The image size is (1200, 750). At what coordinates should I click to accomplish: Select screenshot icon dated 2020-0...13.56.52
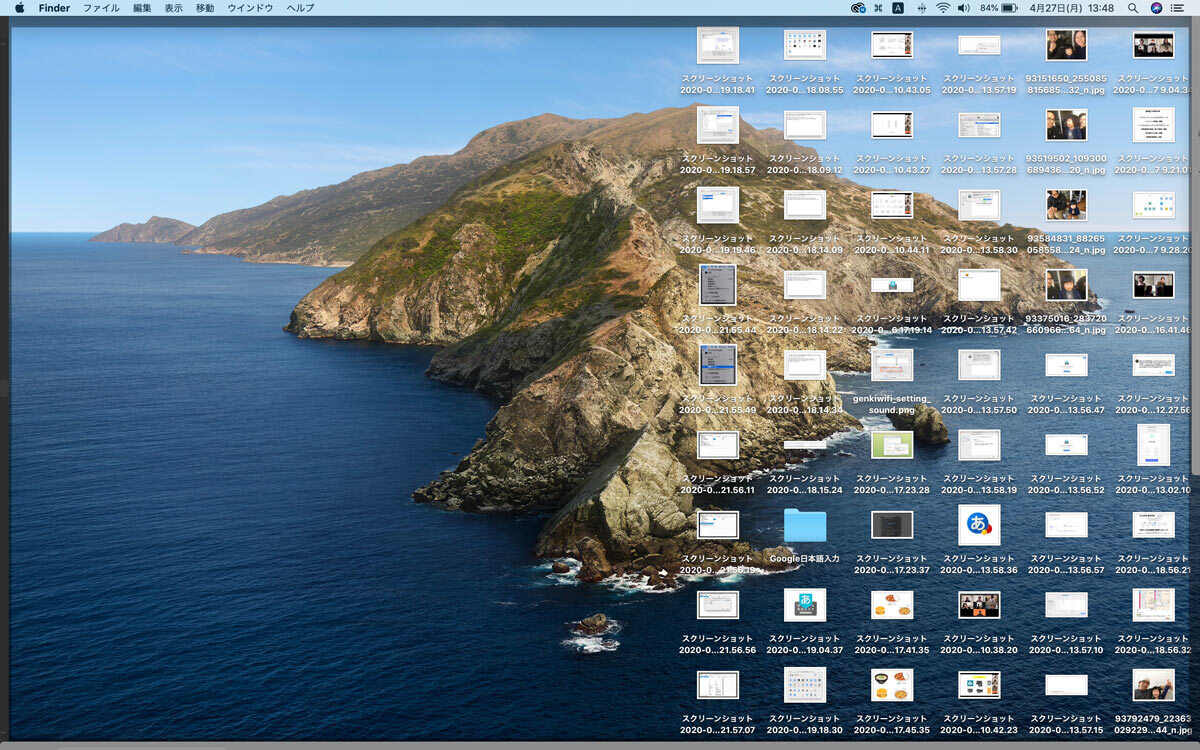pyautogui.click(x=1066, y=445)
